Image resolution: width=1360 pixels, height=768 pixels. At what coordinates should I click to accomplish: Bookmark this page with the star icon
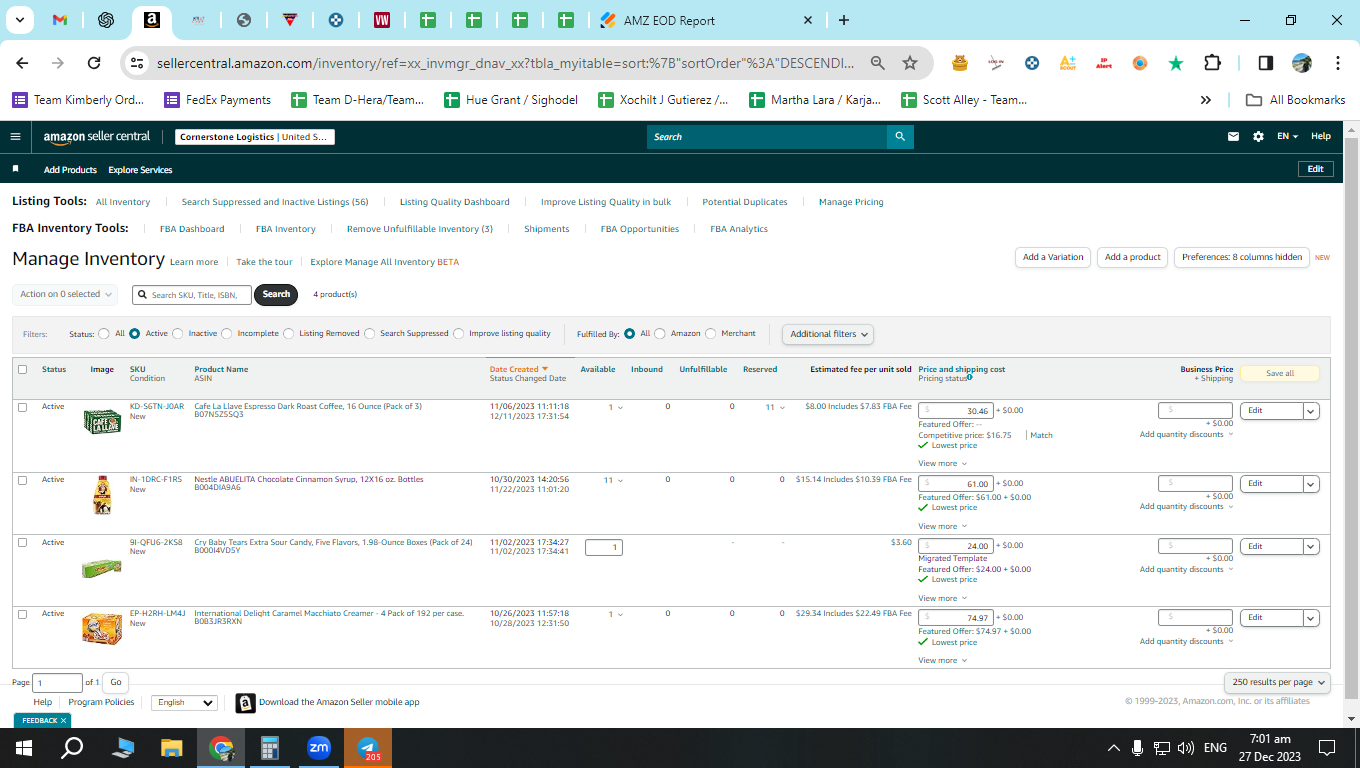pos(910,63)
